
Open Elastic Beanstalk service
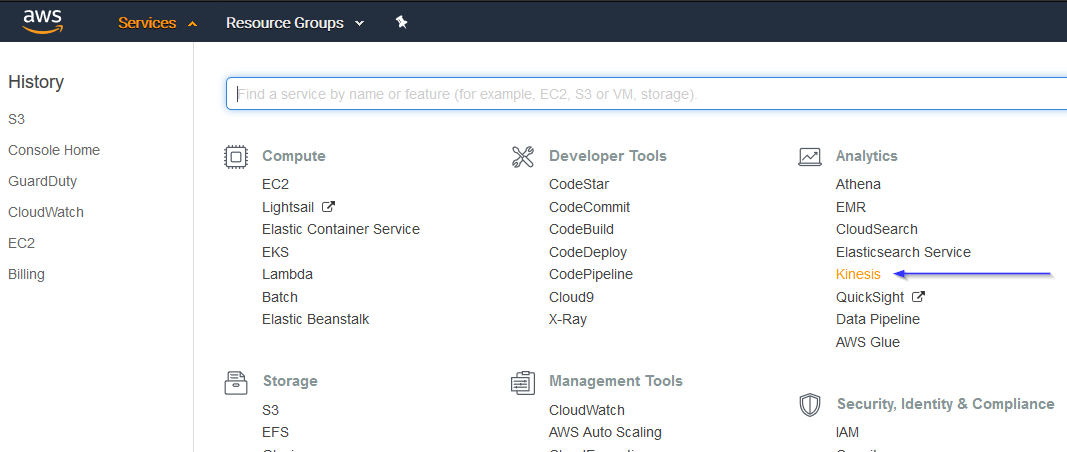(x=316, y=319)
